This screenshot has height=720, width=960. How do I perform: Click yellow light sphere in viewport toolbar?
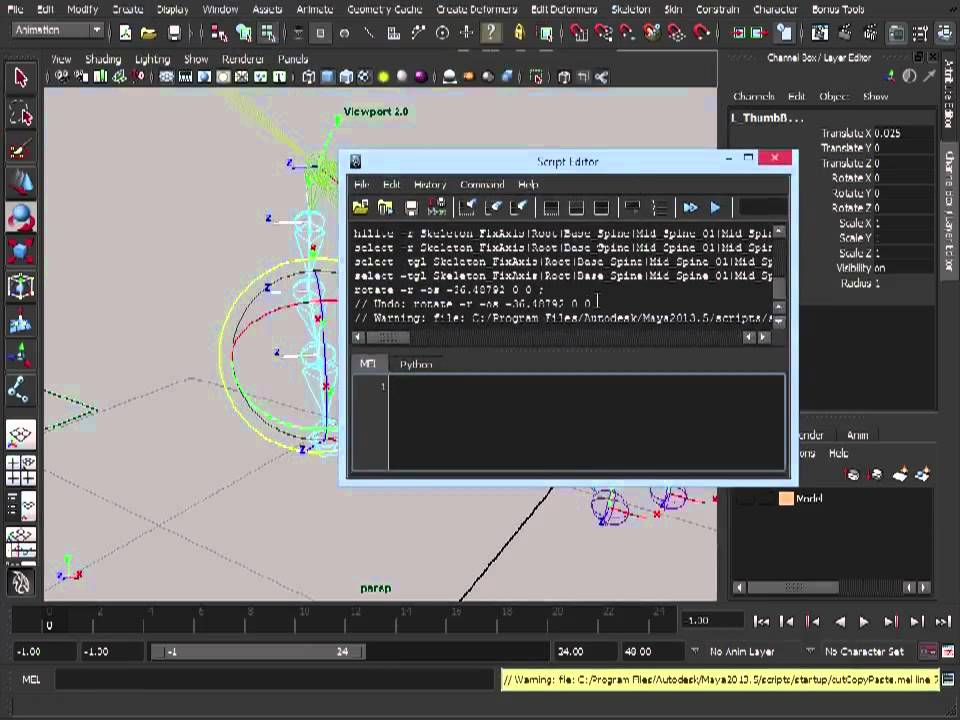[383, 77]
